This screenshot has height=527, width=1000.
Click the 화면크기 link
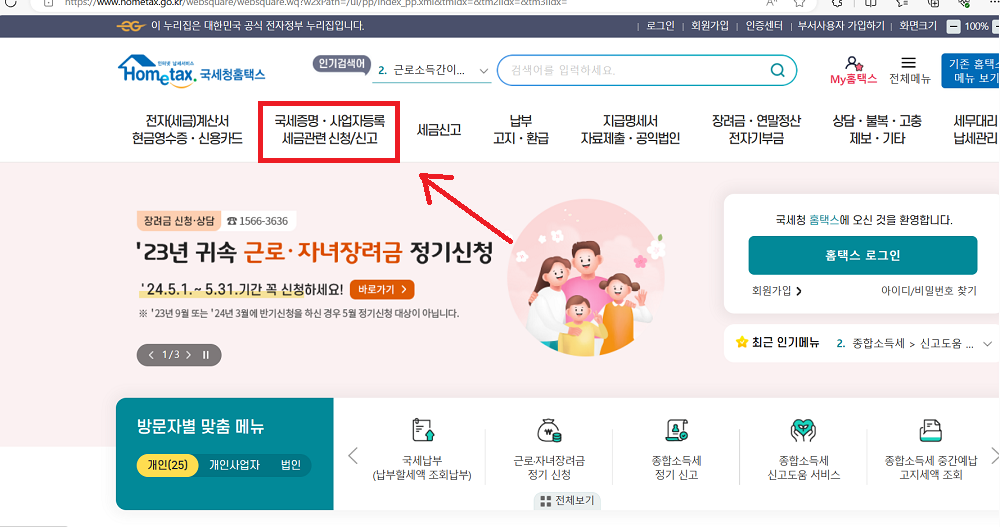pyautogui.click(x=918, y=26)
